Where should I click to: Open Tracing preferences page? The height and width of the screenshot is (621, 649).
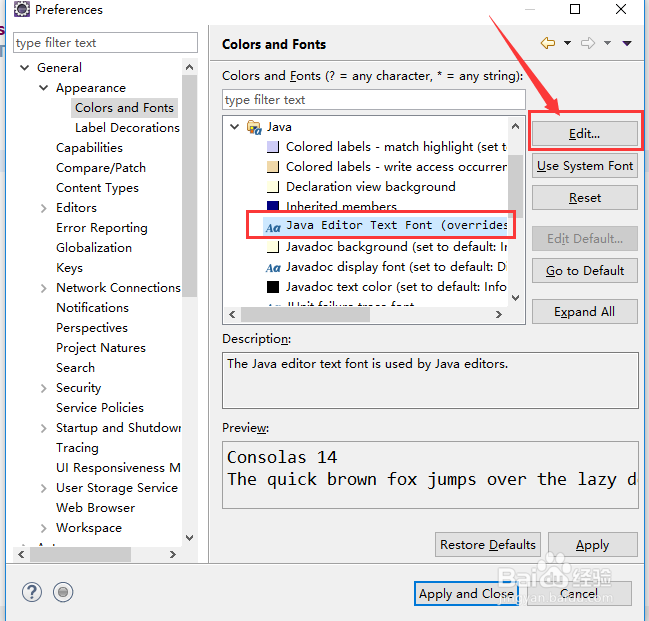[77, 448]
